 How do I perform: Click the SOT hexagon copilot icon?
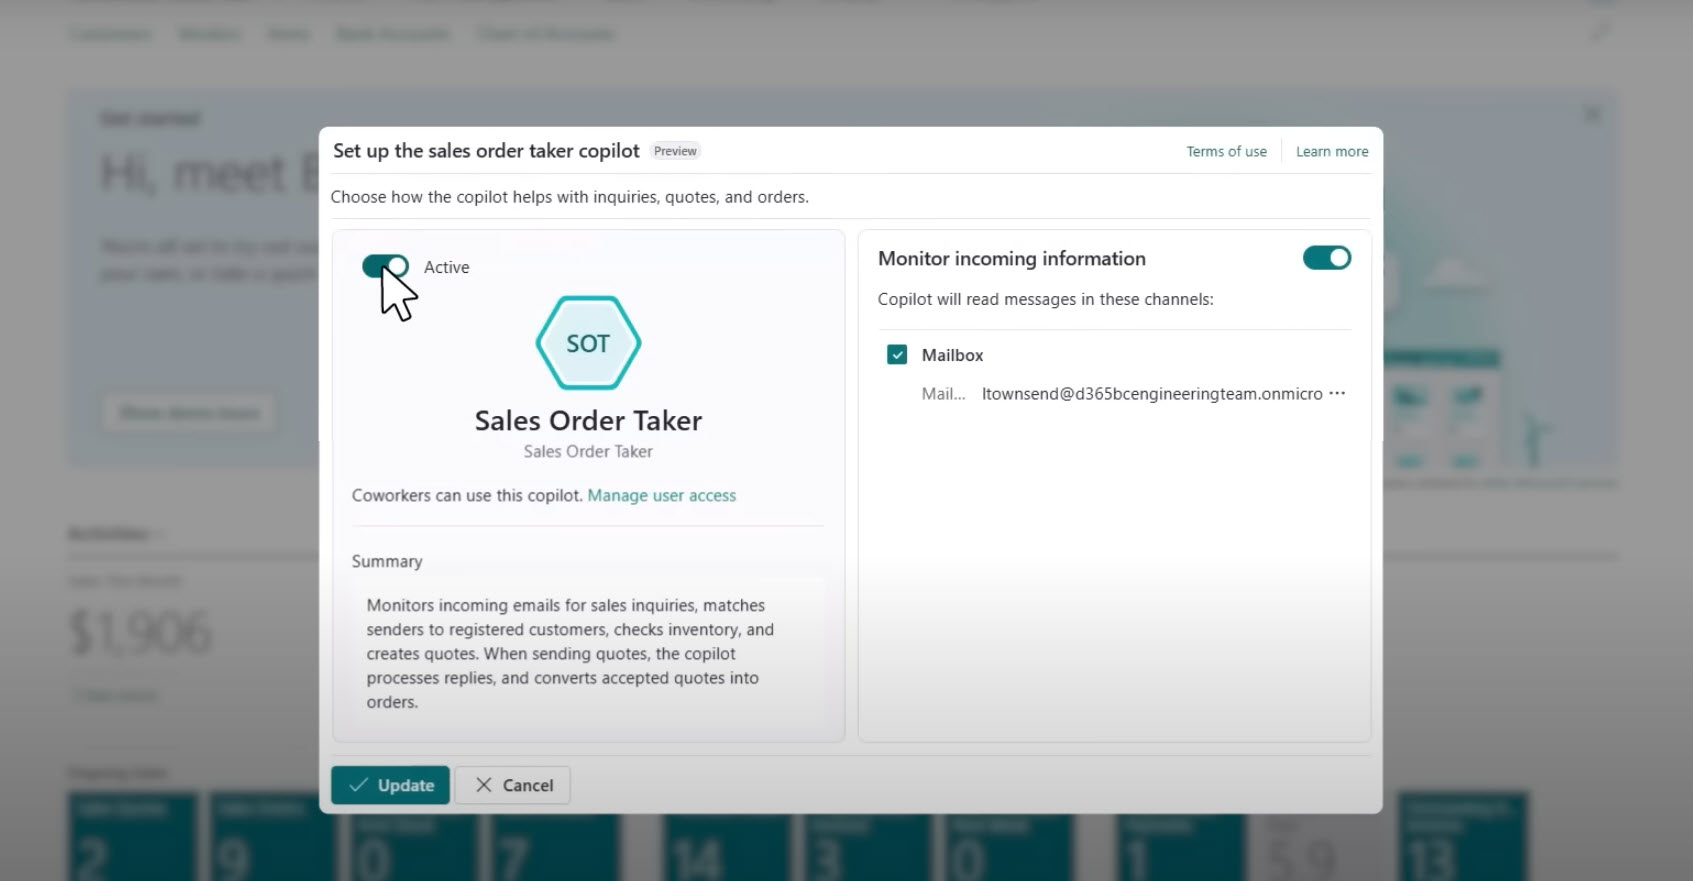[x=588, y=343]
